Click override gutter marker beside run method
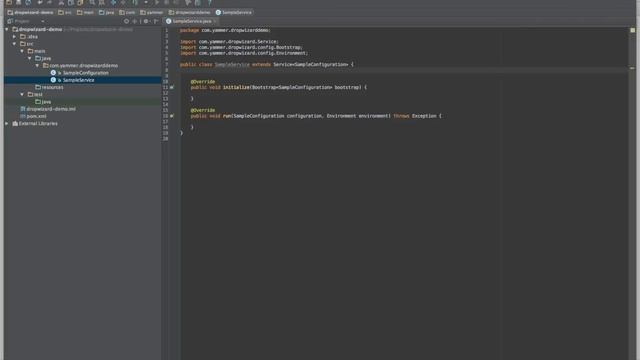 tap(172, 116)
